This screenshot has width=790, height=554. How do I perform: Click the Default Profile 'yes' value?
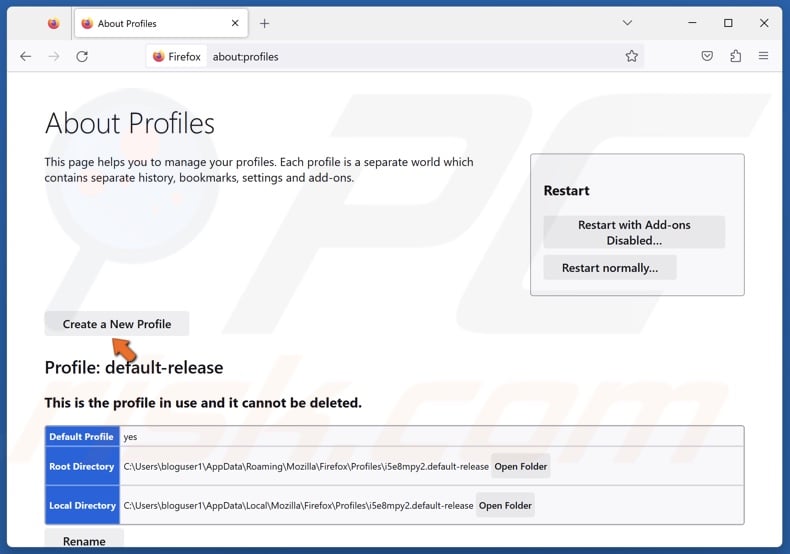click(x=130, y=437)
